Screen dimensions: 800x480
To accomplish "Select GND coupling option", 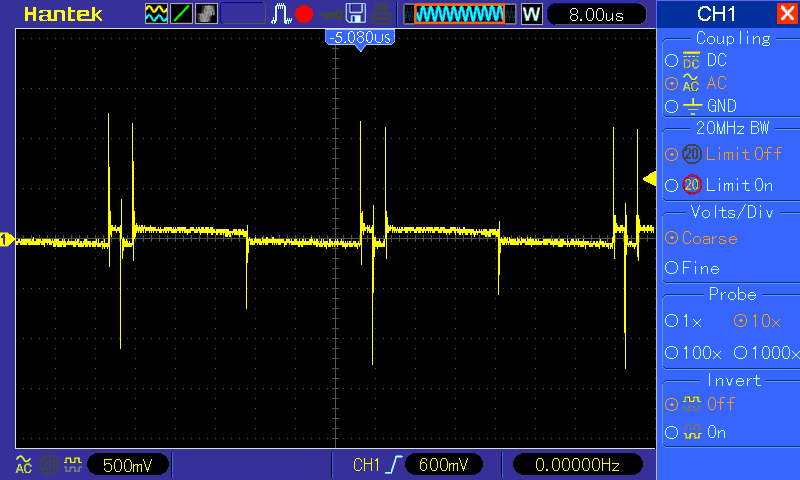I will coord(701,106).
